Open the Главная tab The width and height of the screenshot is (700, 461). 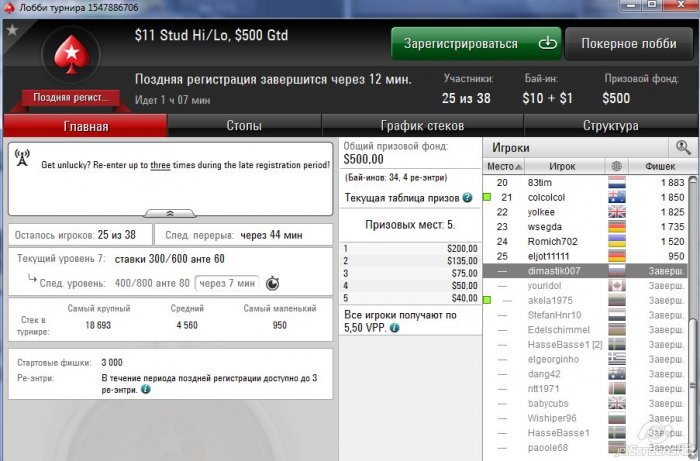click(85, 126)
